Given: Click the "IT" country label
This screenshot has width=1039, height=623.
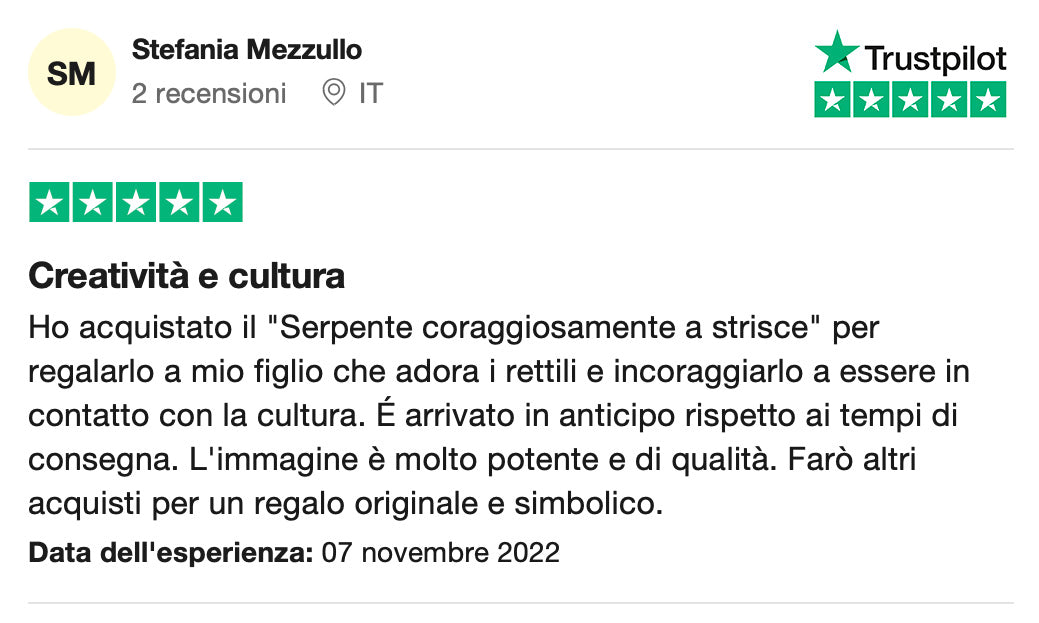Looking at the screenshot, I should tap(371, 93).
